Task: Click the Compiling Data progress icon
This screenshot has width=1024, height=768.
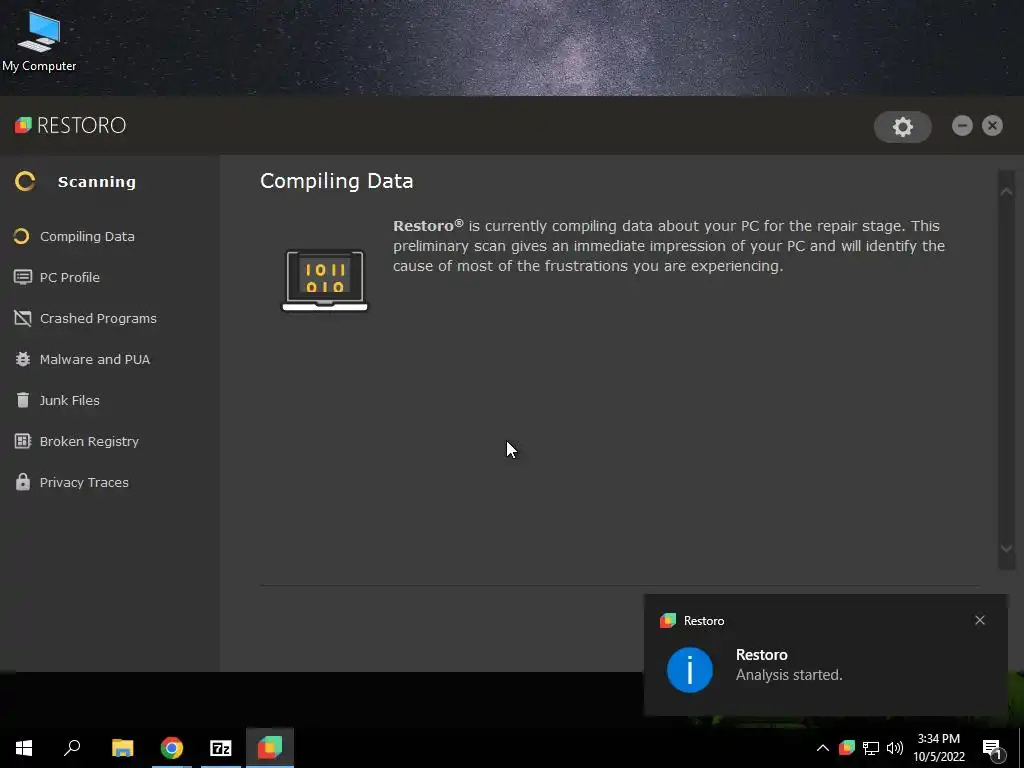Action: coord(22,236)
